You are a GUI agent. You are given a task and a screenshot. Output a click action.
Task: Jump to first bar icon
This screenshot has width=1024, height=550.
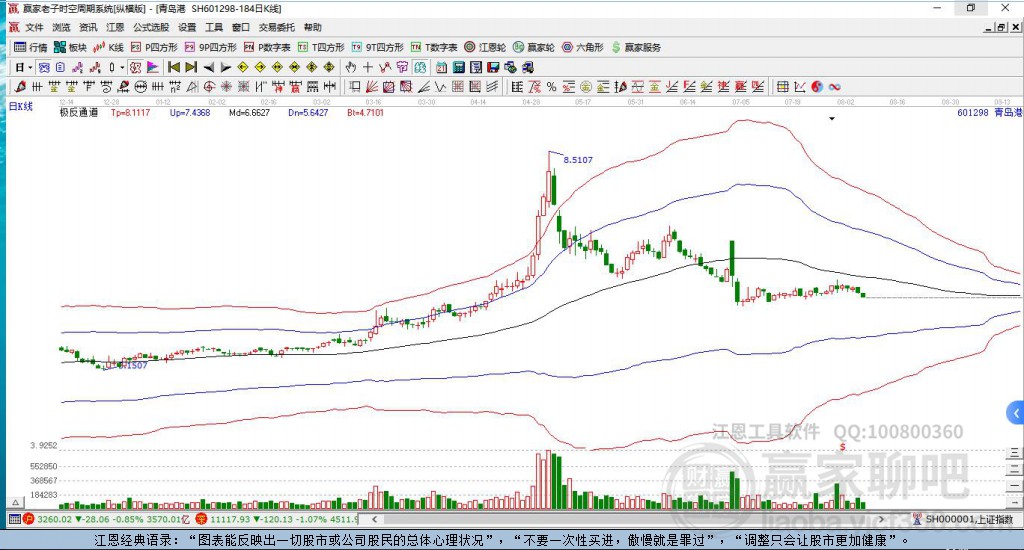[x=174, y=67]
